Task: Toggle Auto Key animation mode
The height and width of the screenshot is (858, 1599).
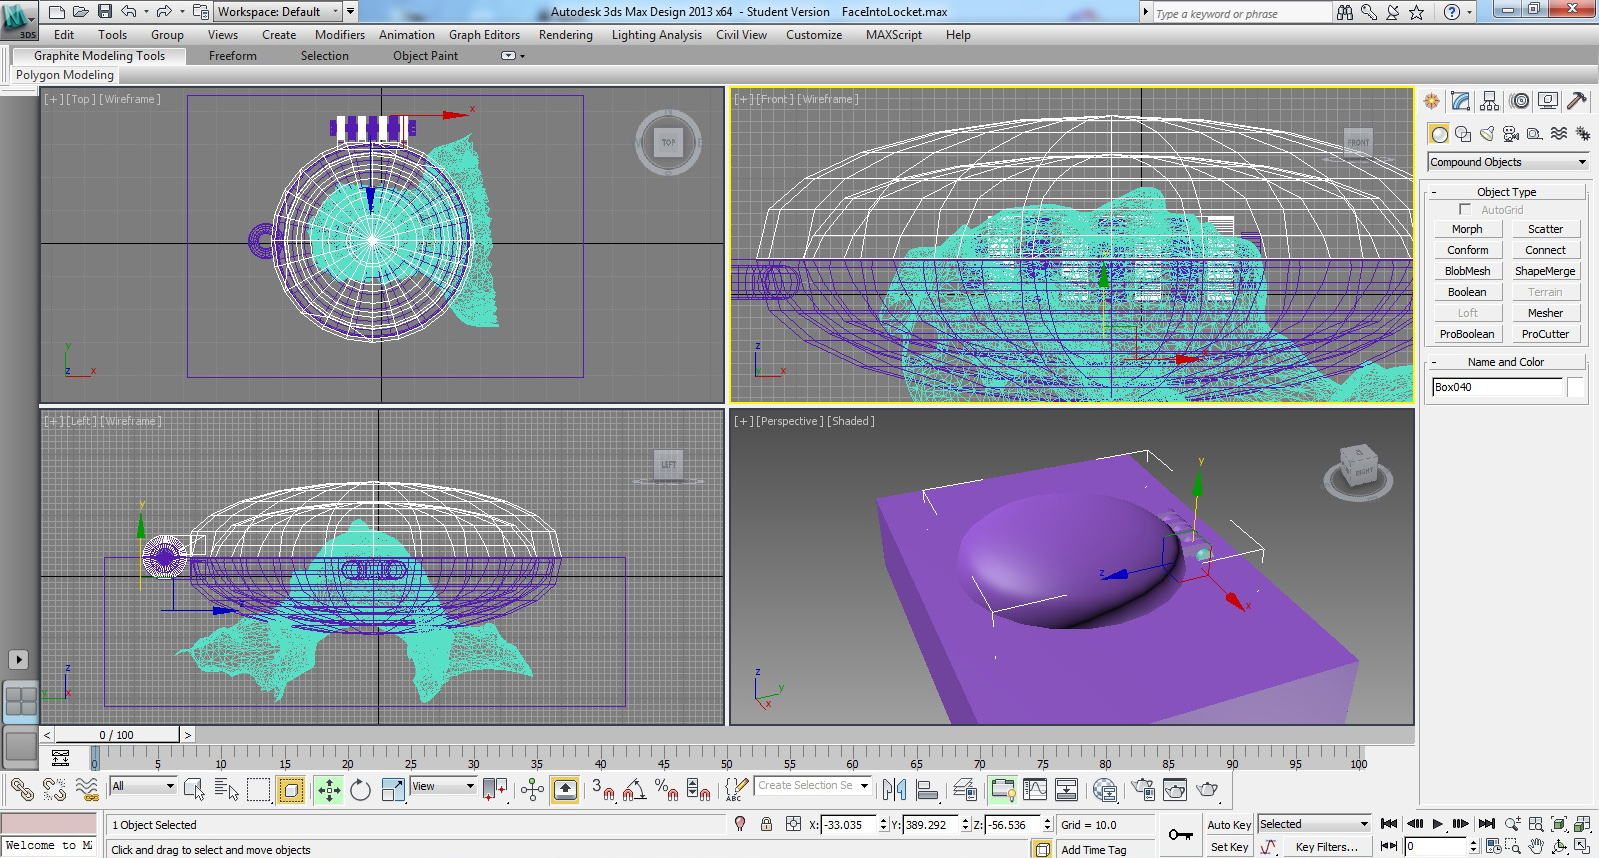Action: coord(1229,825)
